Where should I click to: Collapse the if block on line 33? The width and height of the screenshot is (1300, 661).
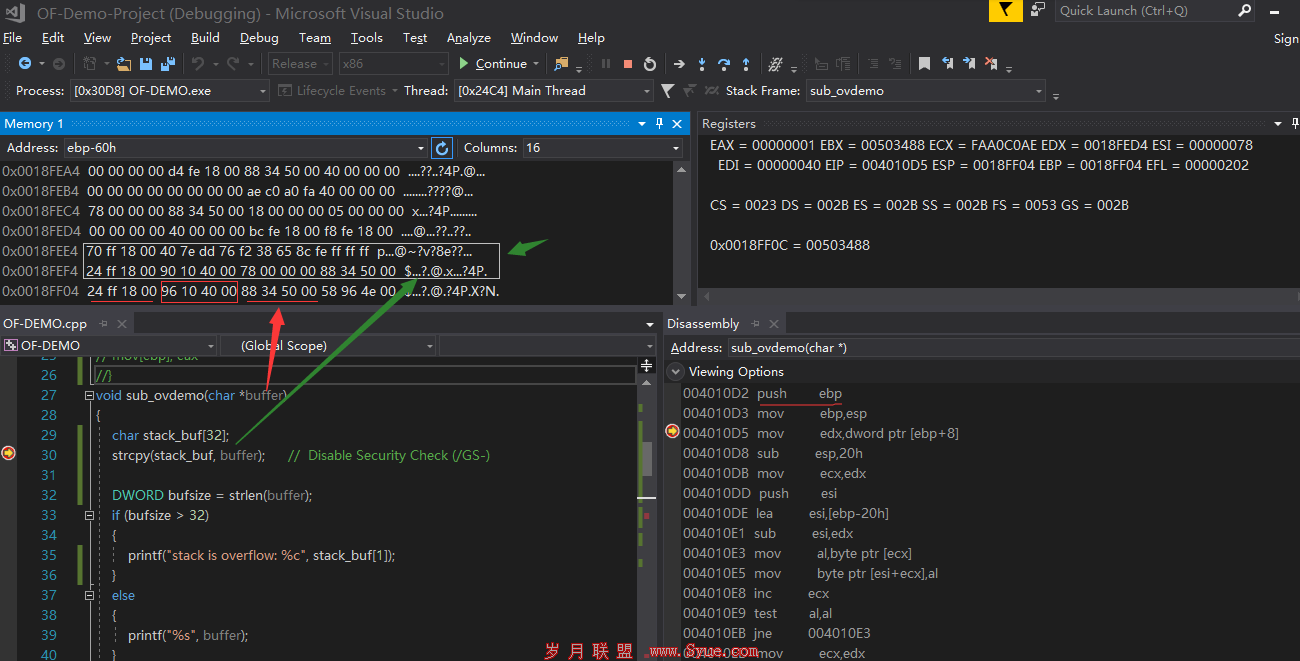(89, 515)
